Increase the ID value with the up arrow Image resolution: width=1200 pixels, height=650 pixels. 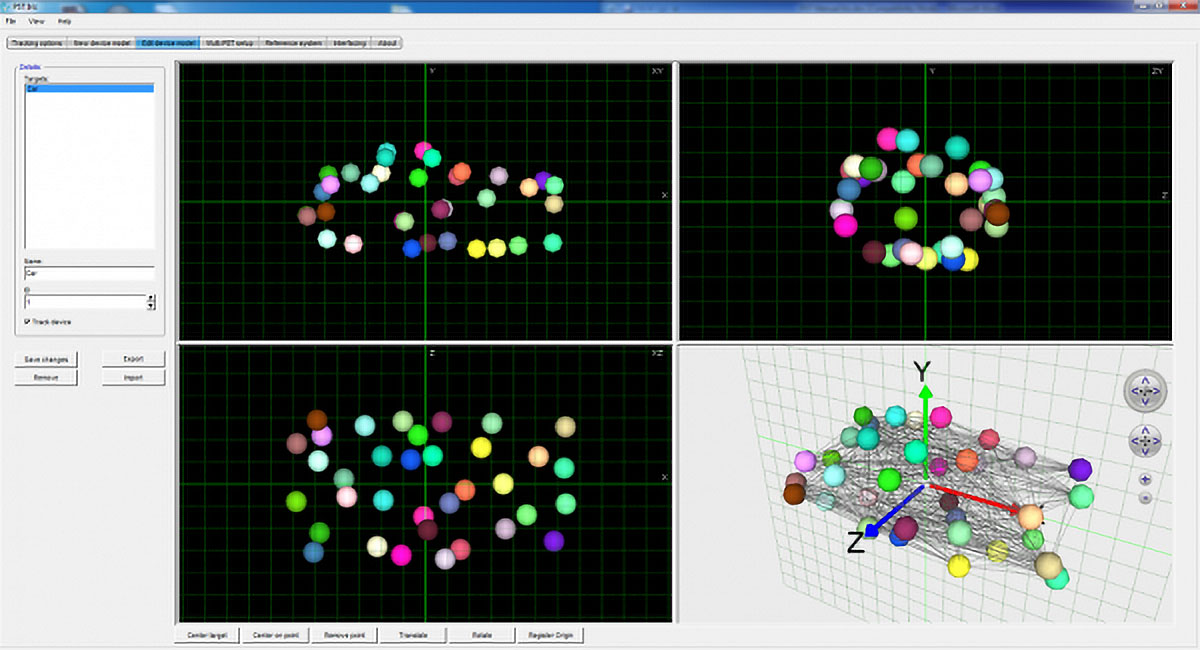(150, 297)
